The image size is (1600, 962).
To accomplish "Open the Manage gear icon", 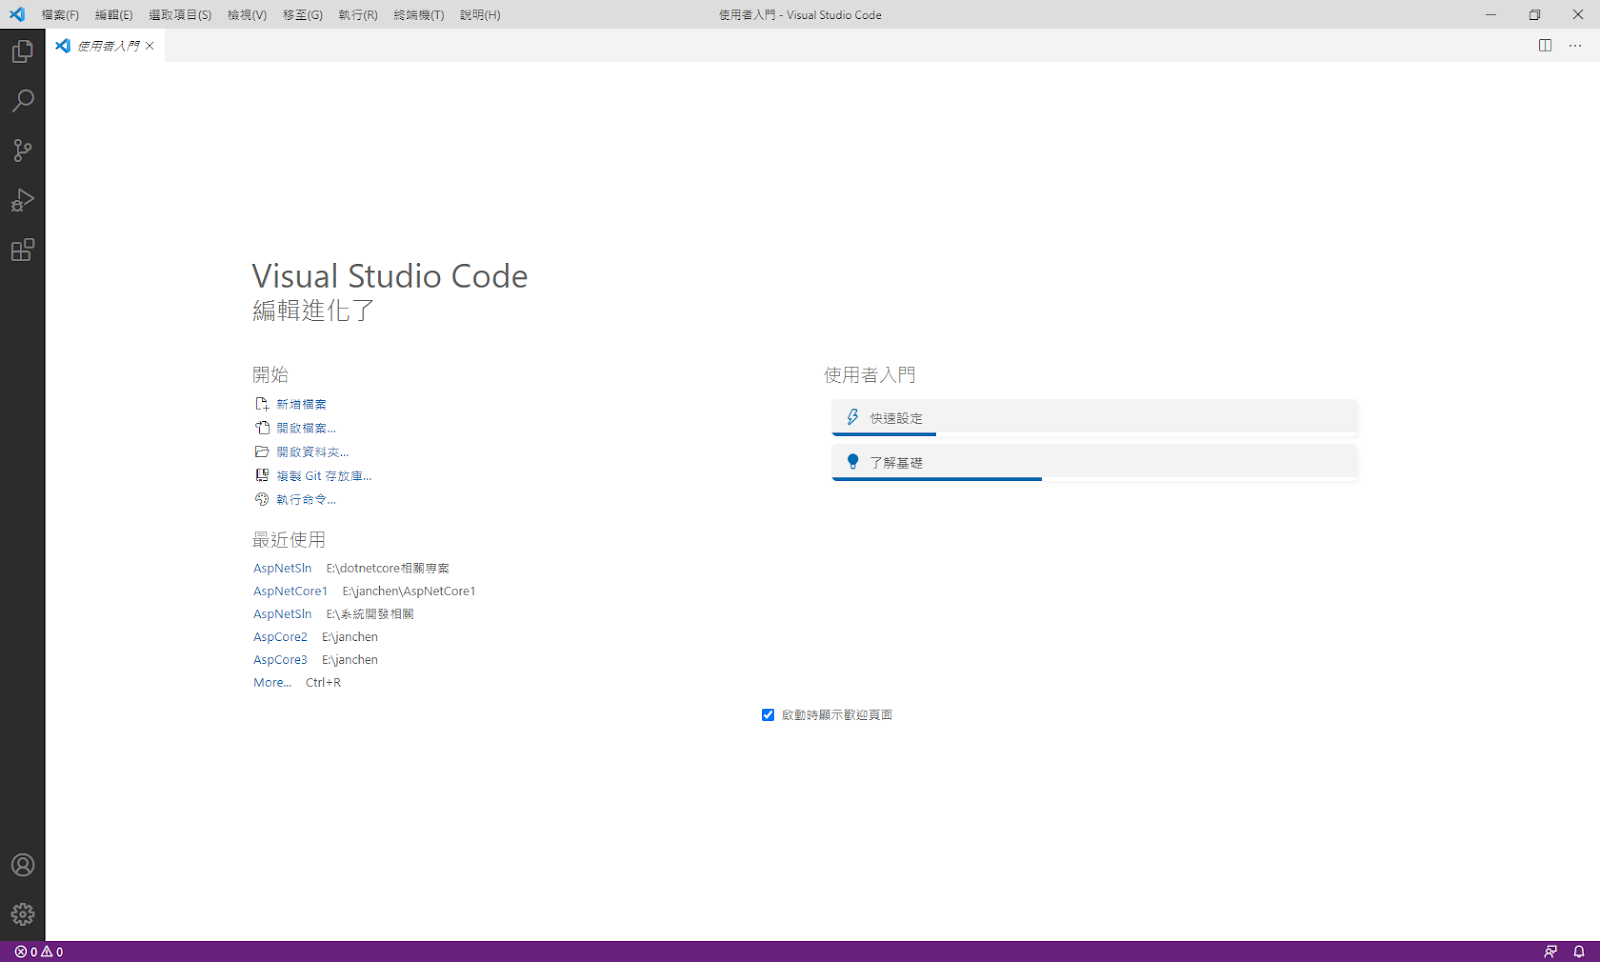I will (x=22, y=914).
